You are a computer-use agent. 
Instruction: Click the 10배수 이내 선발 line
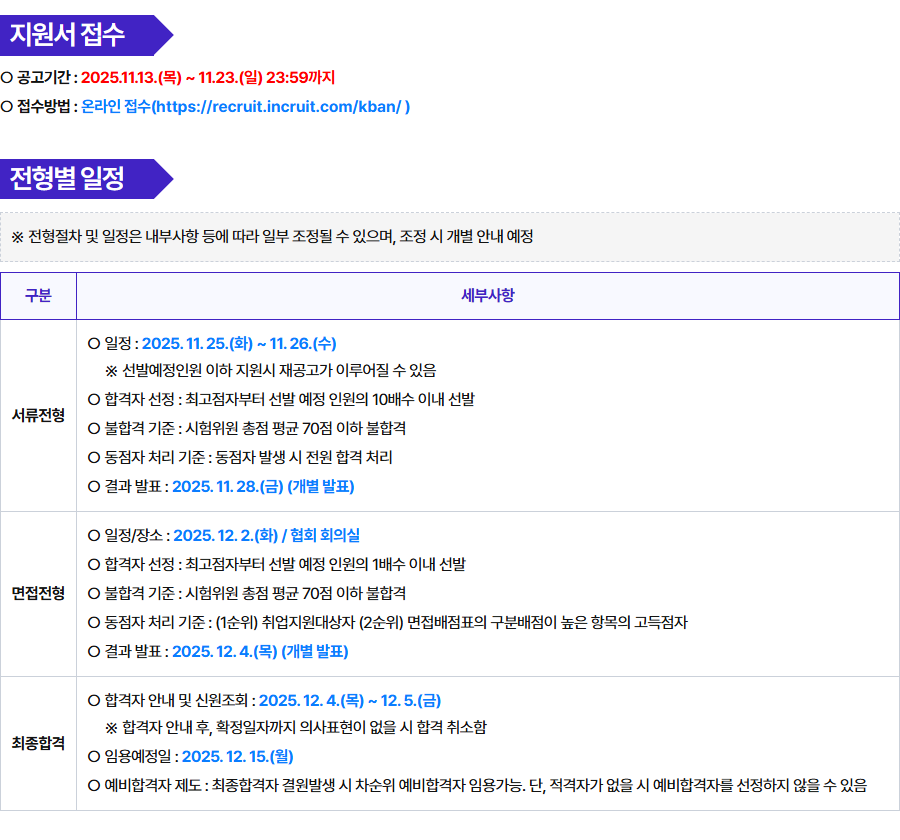coord(281,399)
